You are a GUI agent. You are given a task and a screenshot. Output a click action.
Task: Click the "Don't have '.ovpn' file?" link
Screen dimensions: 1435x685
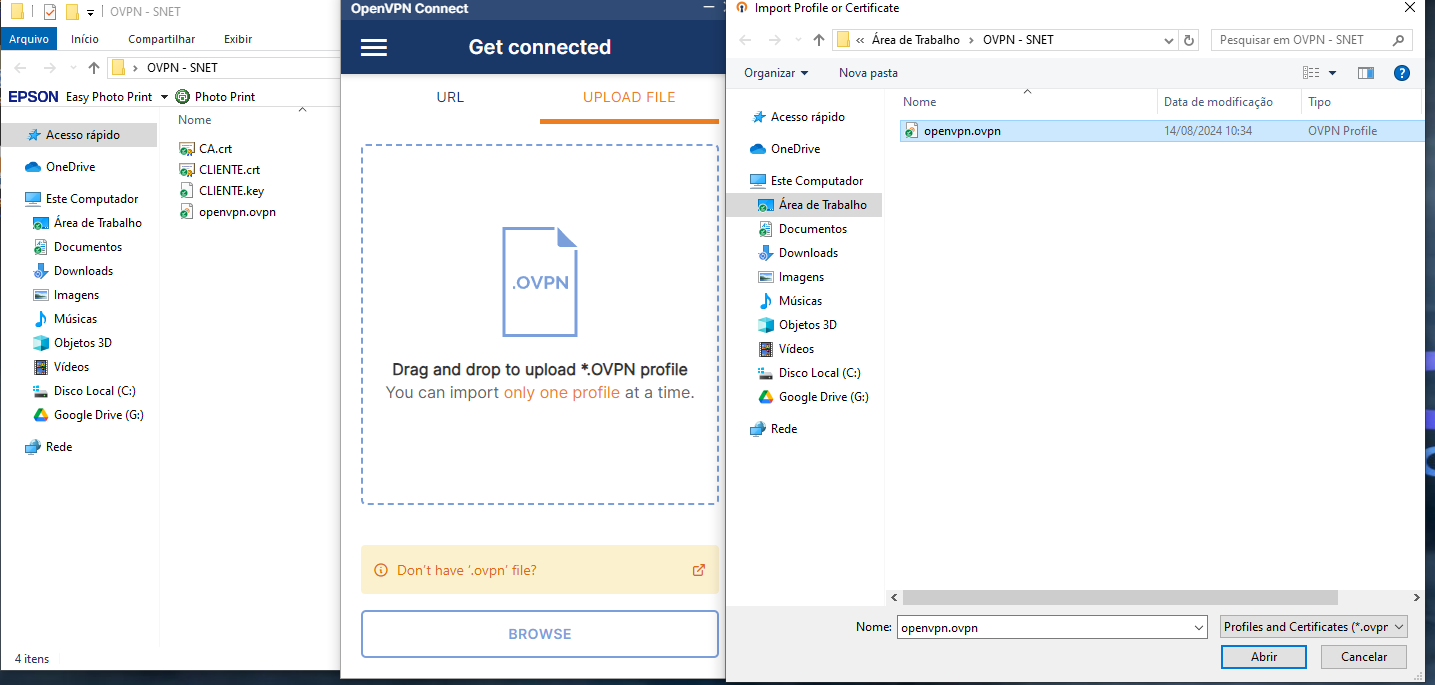[467, 570]
